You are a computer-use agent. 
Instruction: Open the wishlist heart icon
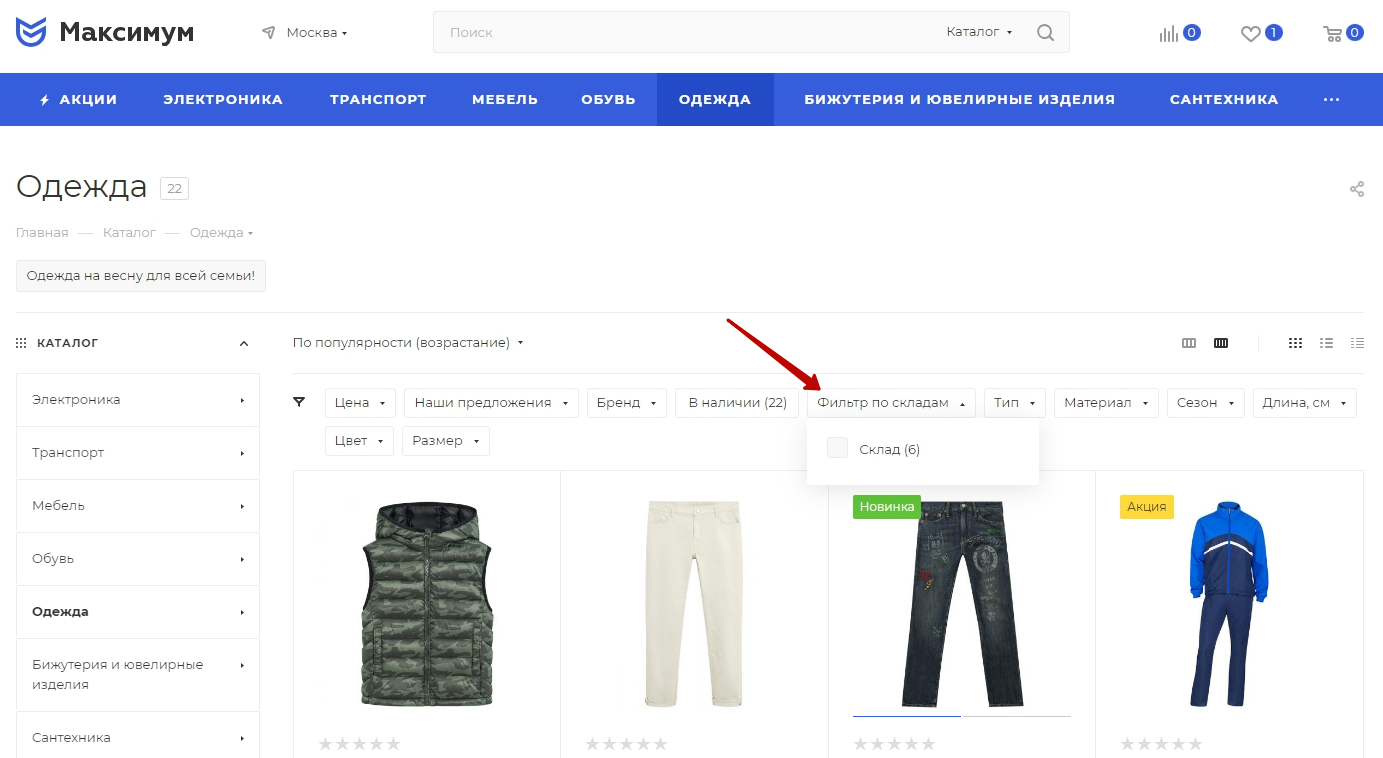1250,33
